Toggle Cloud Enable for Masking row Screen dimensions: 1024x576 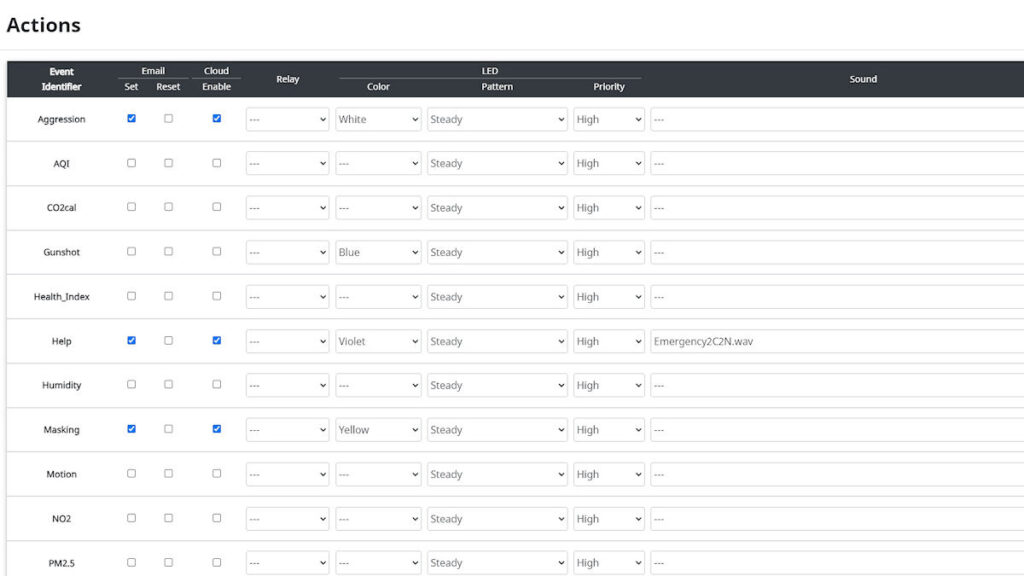coord(216,430)
